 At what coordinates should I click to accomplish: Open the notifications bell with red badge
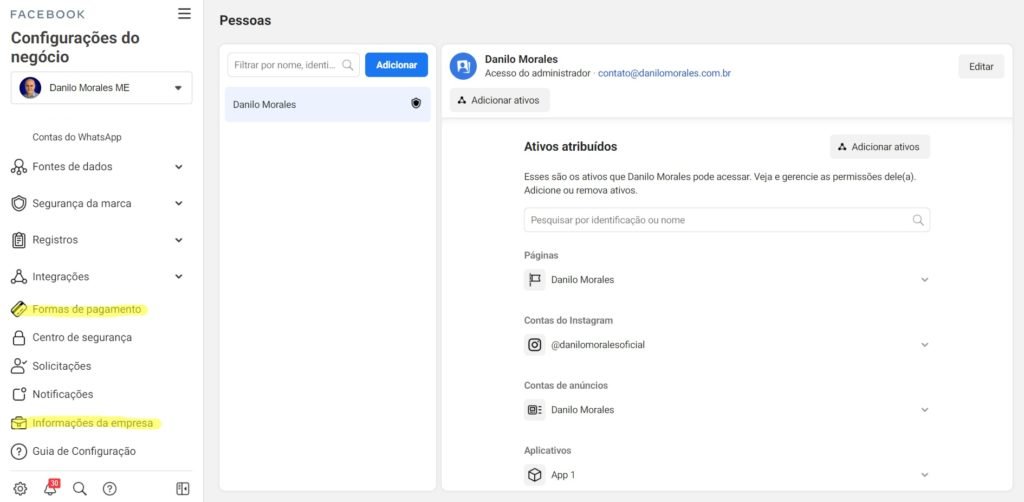[50, 489]
